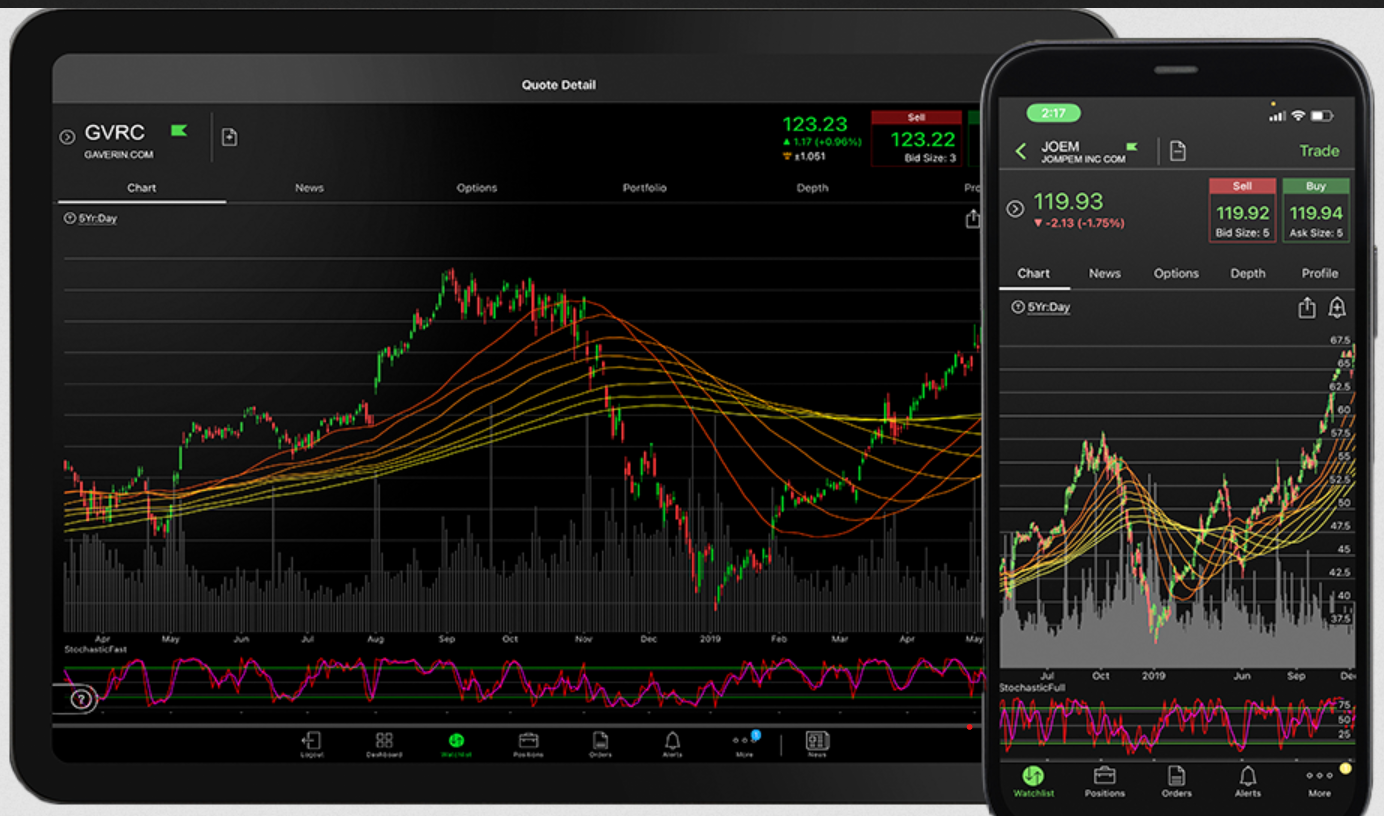Select the green Watchlist icon on the tablet

pos(456,741)
